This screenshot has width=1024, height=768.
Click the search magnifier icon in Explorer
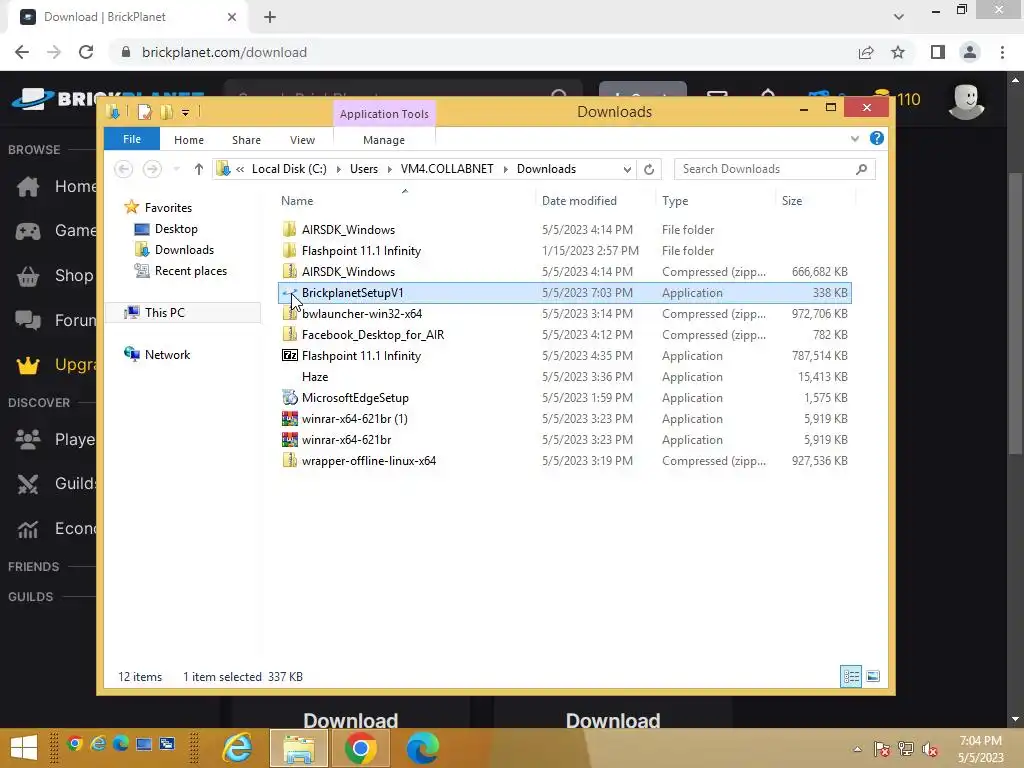tap(861, 169)
